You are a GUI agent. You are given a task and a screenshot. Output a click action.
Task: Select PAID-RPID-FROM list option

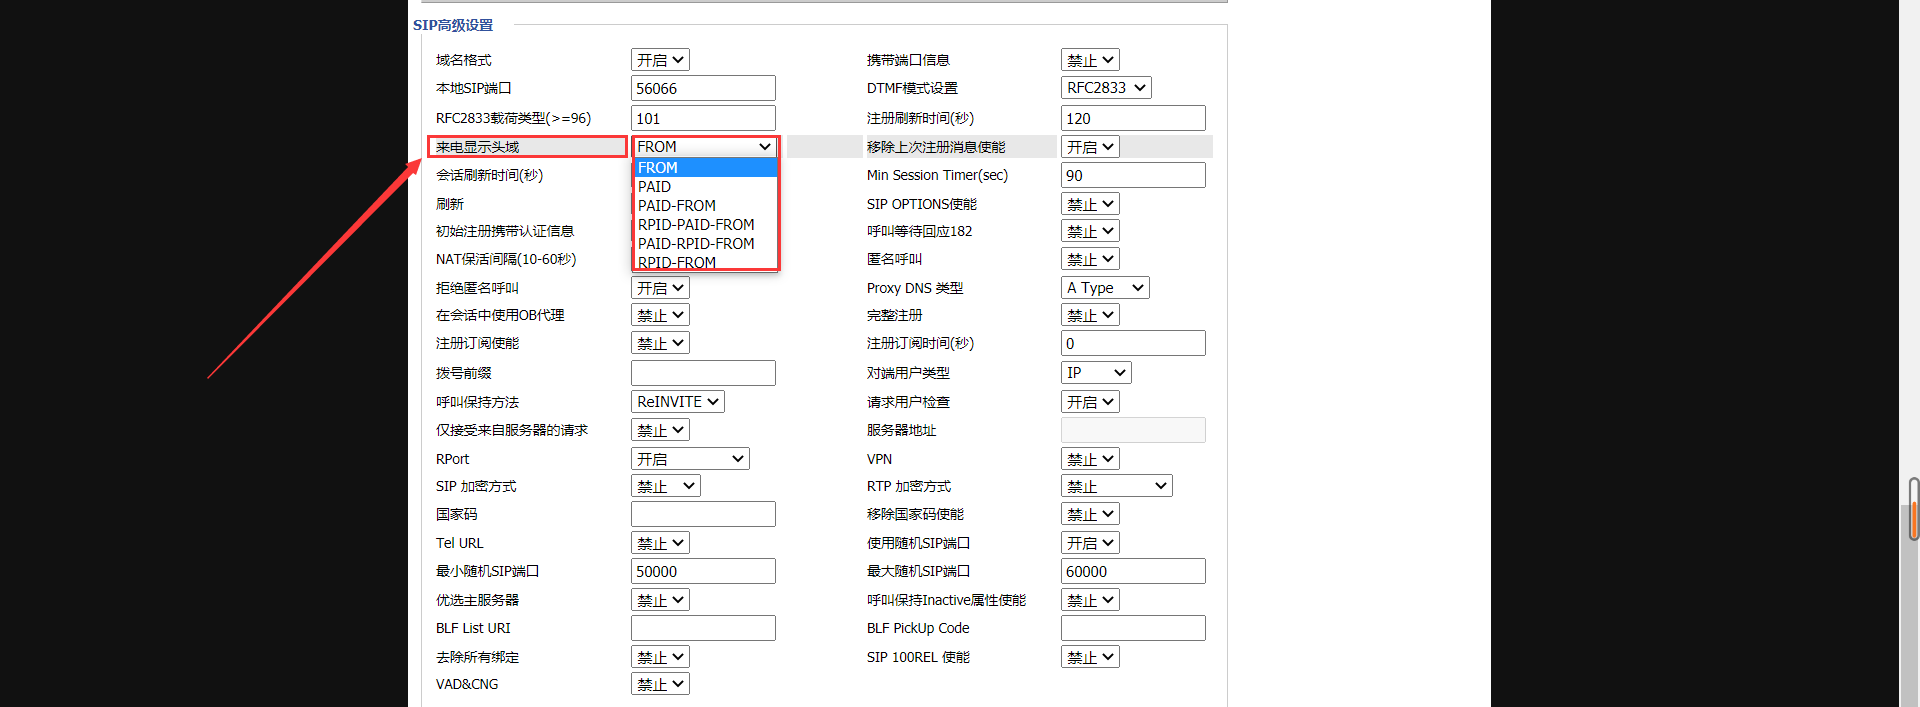click(696, 244)
